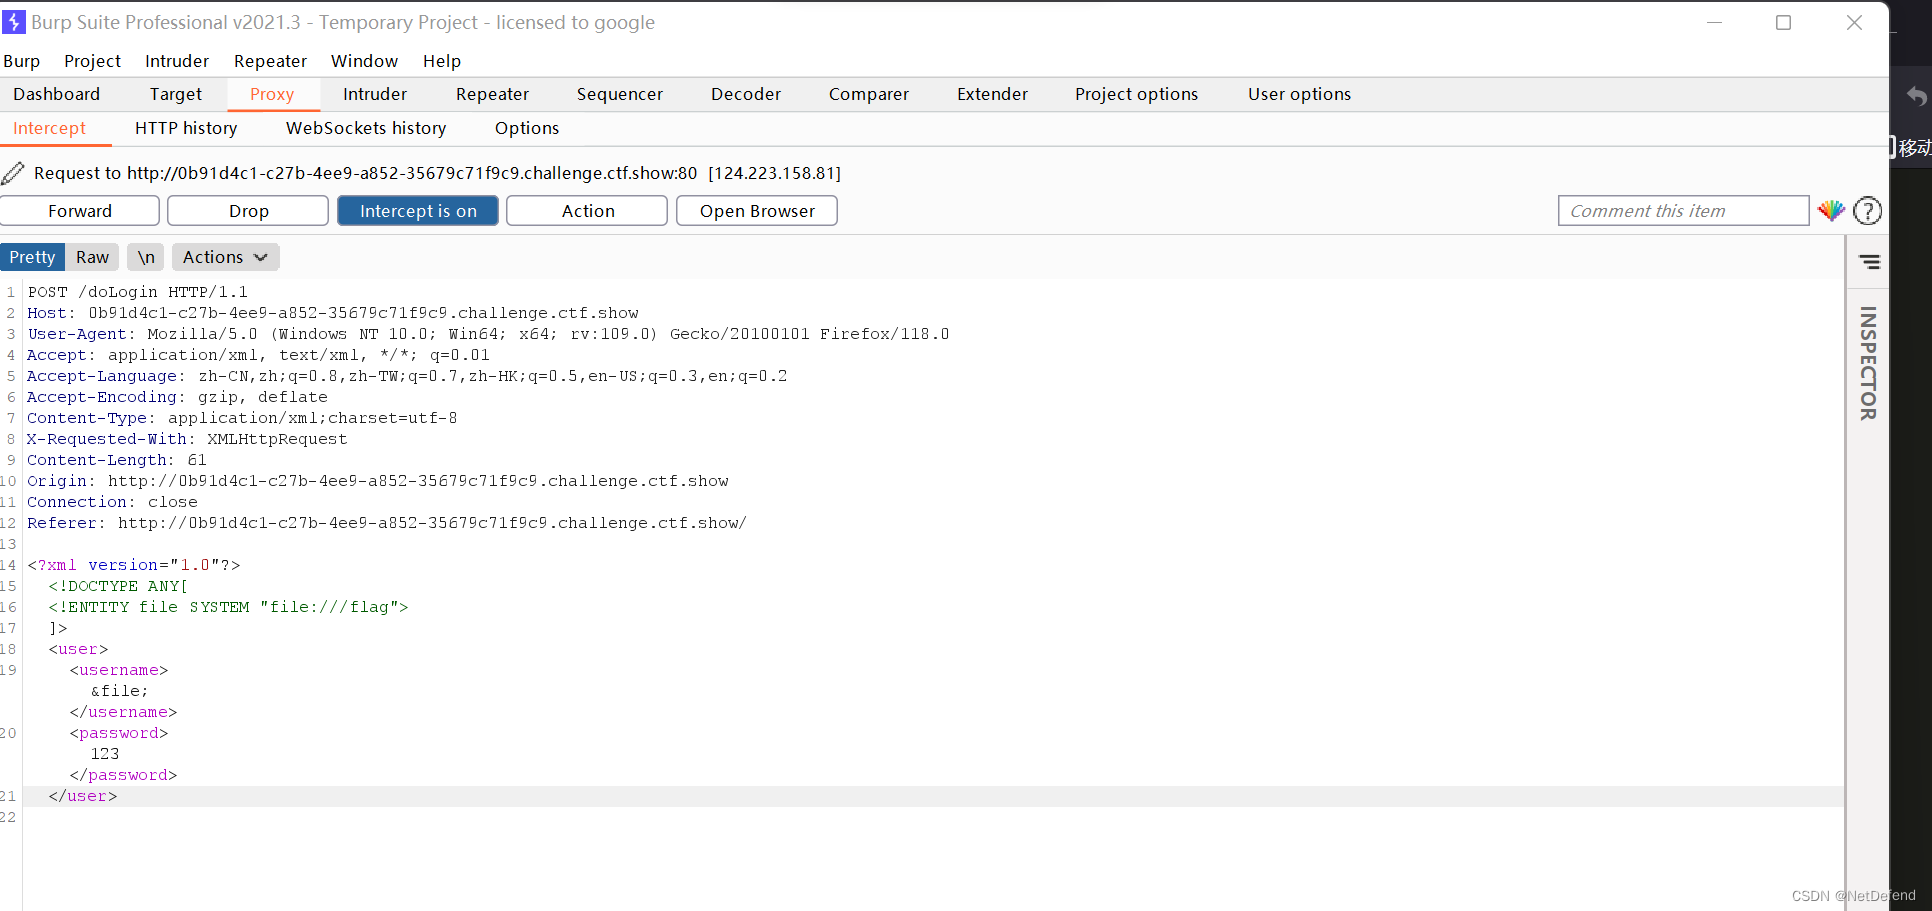Switch to the Extender tab
This screenshot has width=1932, height=911.
click(x=992, y=94)
